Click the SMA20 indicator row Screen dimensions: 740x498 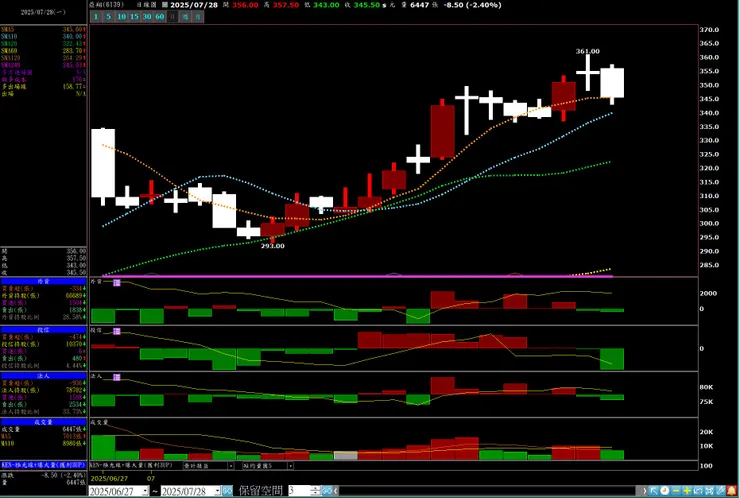[x=43, y=43]
